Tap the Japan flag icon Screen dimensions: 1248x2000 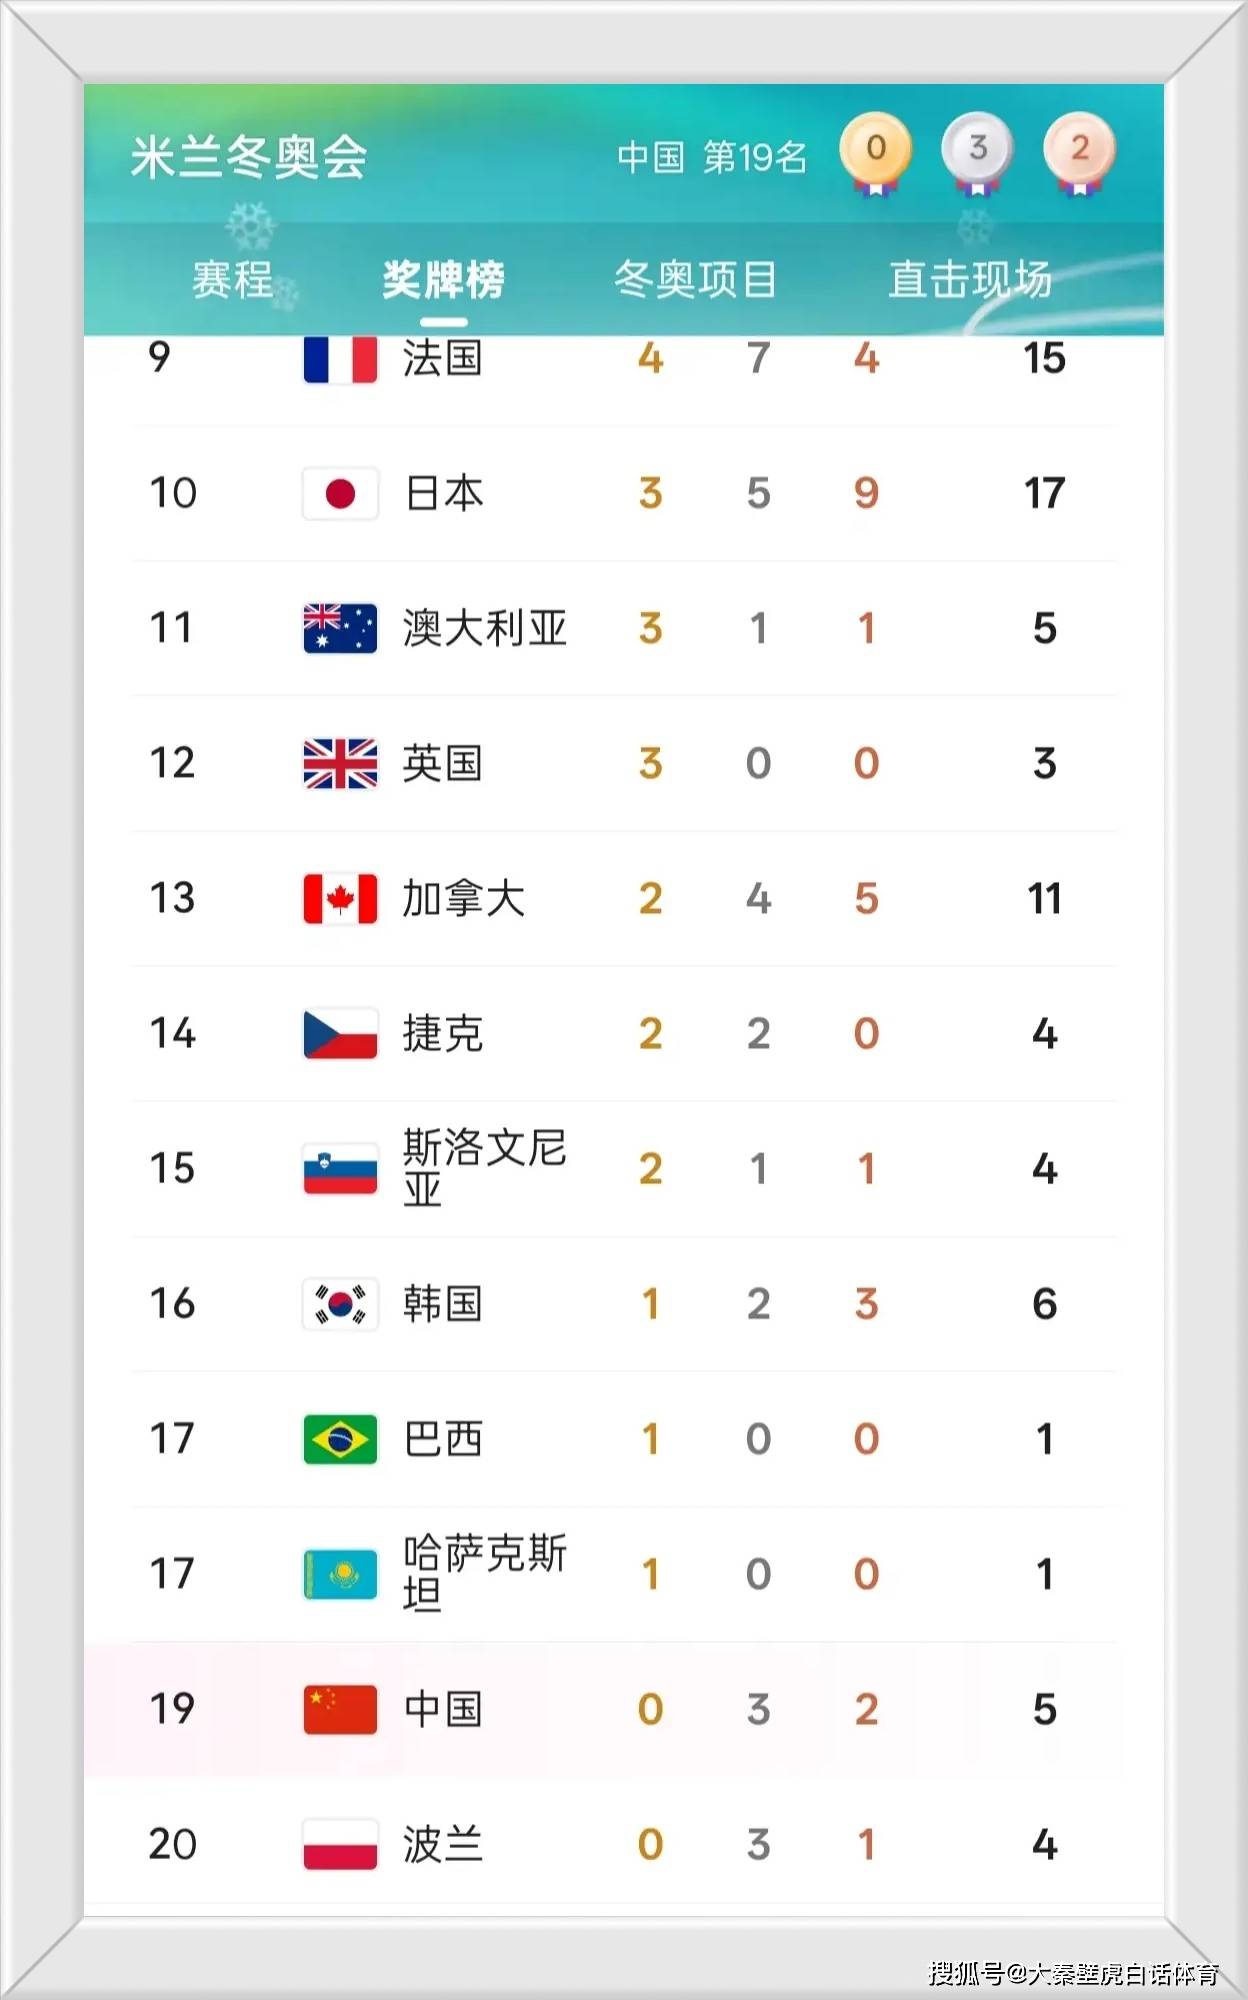pos(340,493)
